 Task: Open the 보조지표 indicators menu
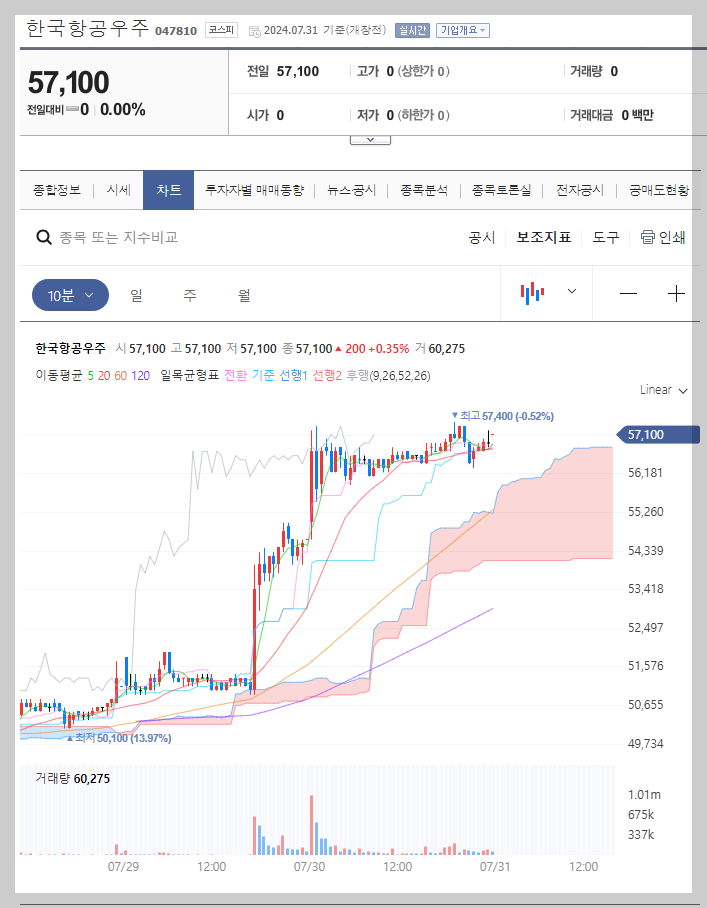tap(543, 237)
